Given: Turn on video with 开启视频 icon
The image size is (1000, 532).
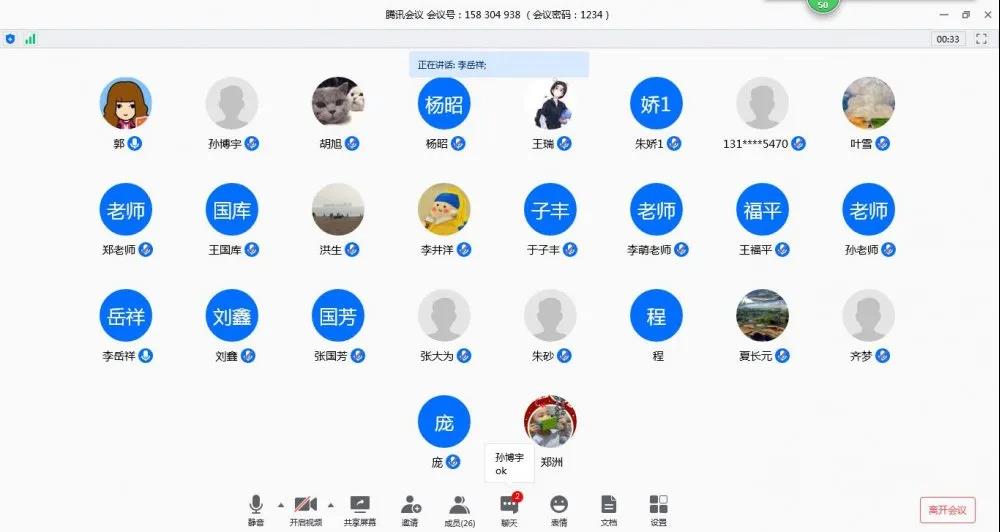Looking at the screenshot, I should pos(307,506).
